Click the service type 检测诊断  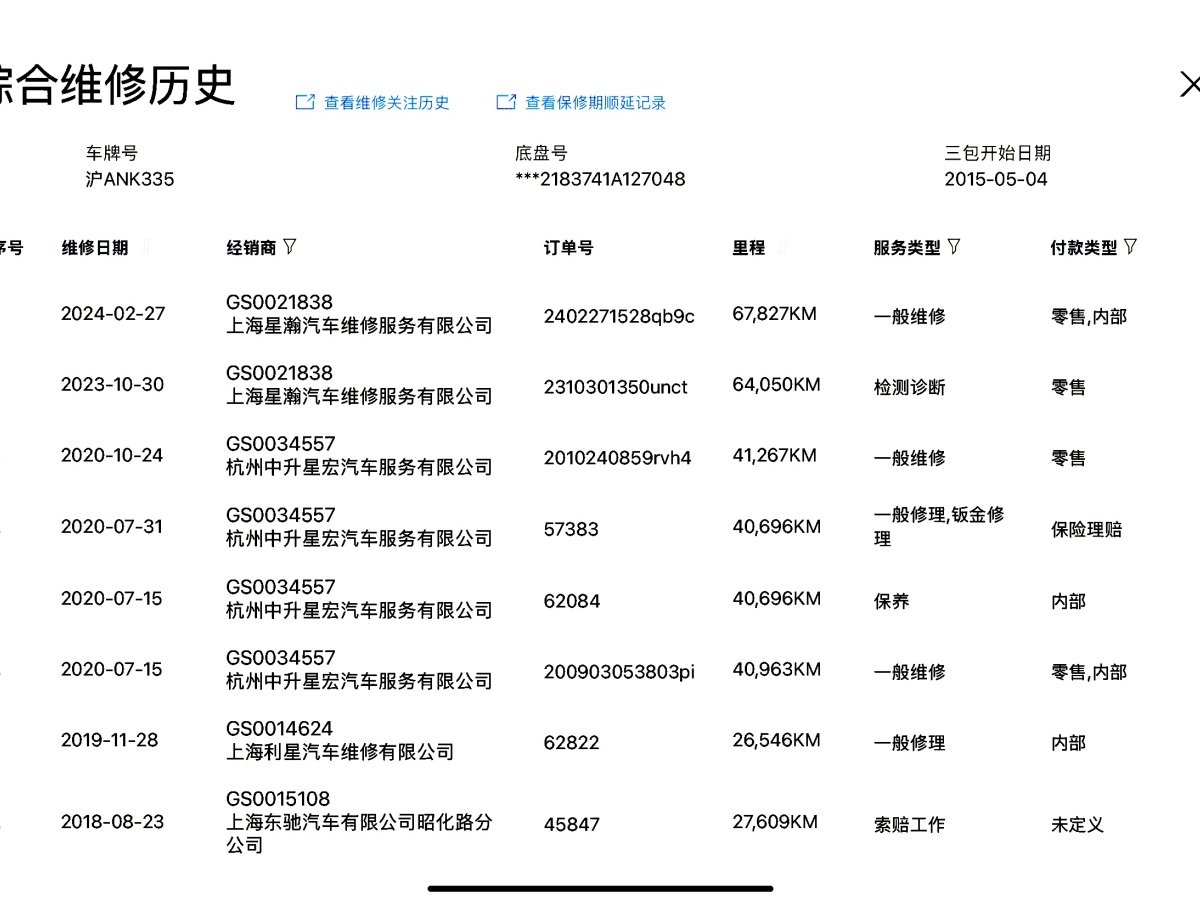click(x=909, y=387)
